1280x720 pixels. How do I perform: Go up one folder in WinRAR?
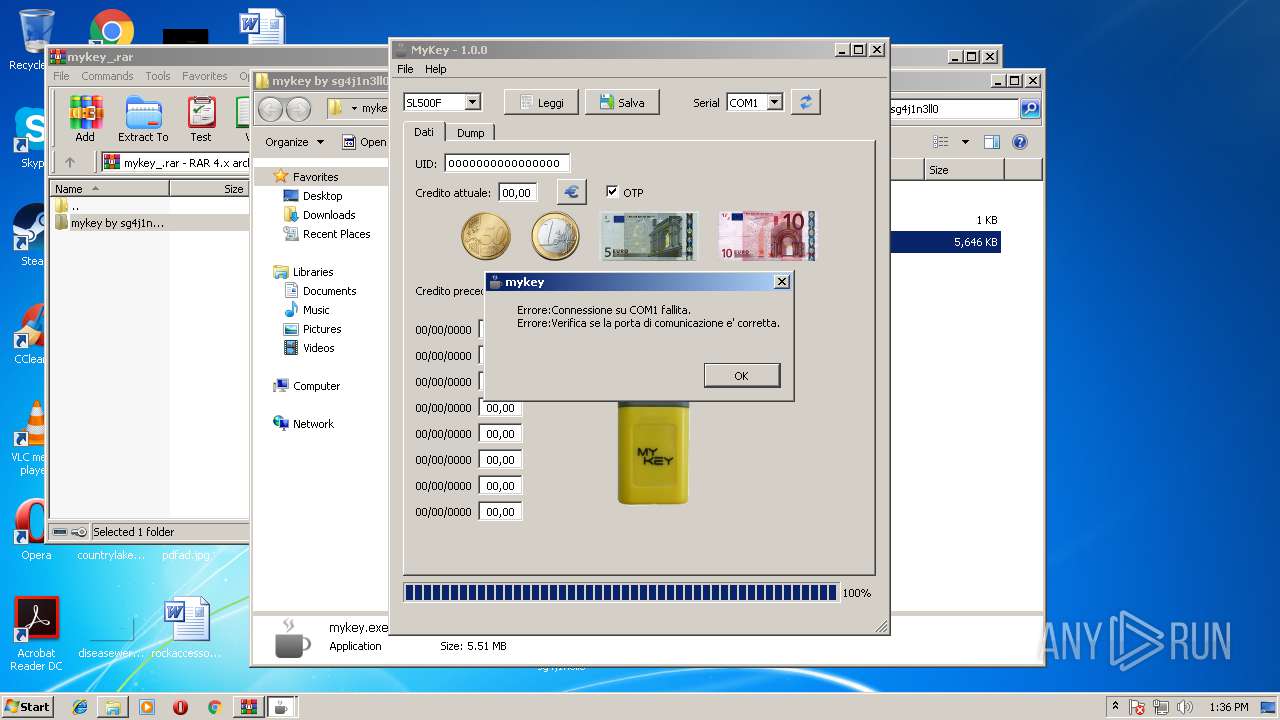click(70, 162)
